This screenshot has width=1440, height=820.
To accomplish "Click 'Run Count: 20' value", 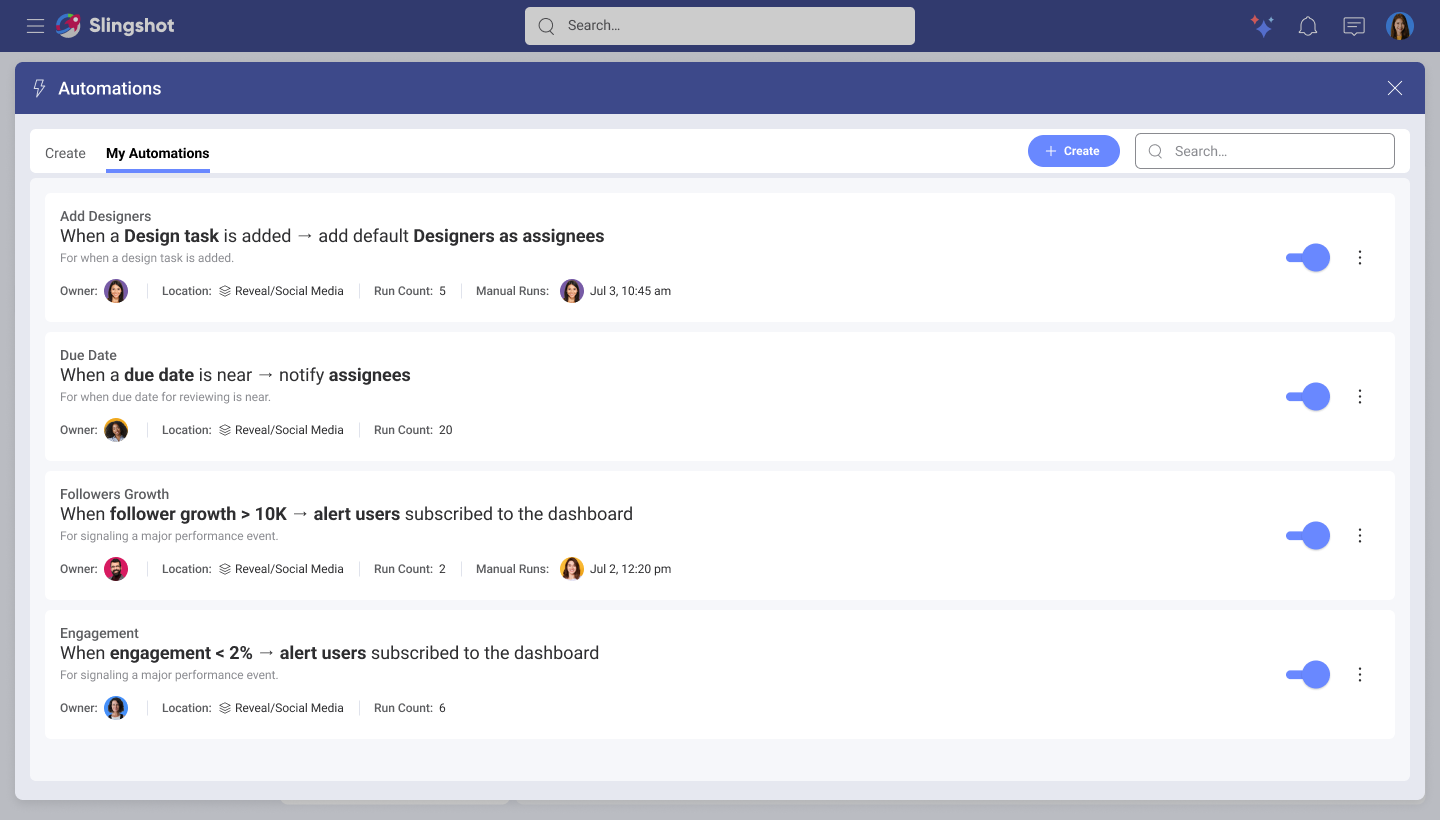I will point(413,430).
